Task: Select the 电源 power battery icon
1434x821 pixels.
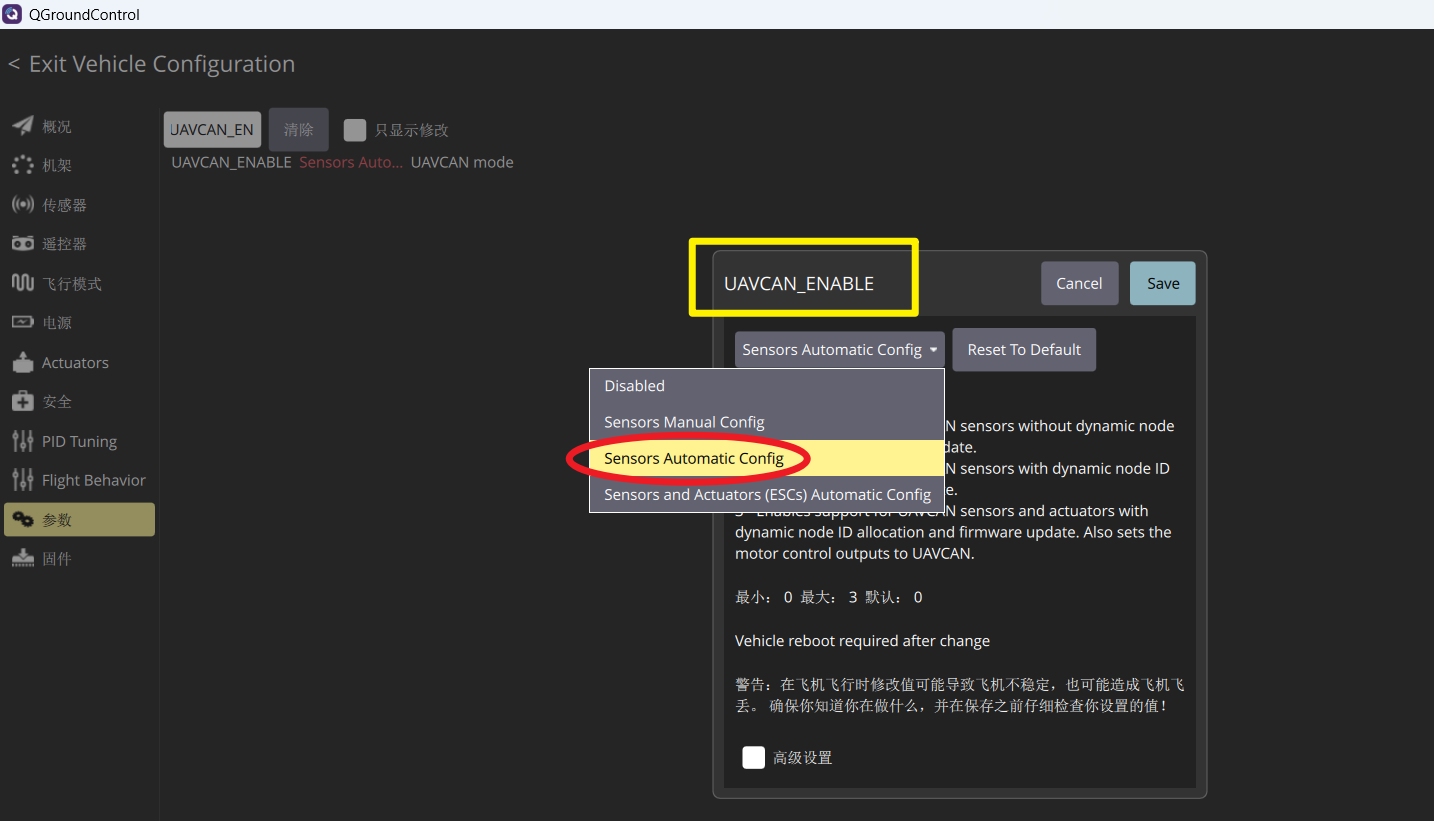Action: click(x=23, y=322)
